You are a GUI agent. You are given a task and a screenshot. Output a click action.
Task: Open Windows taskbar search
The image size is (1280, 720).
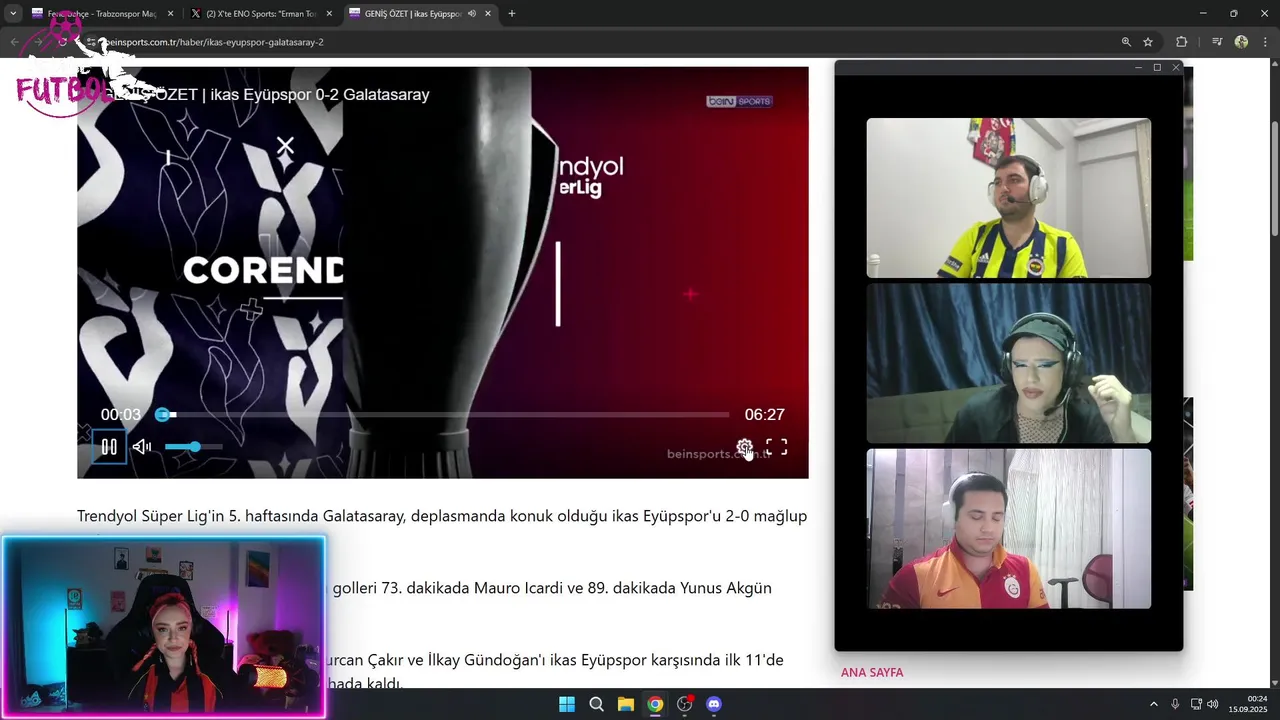597,704
